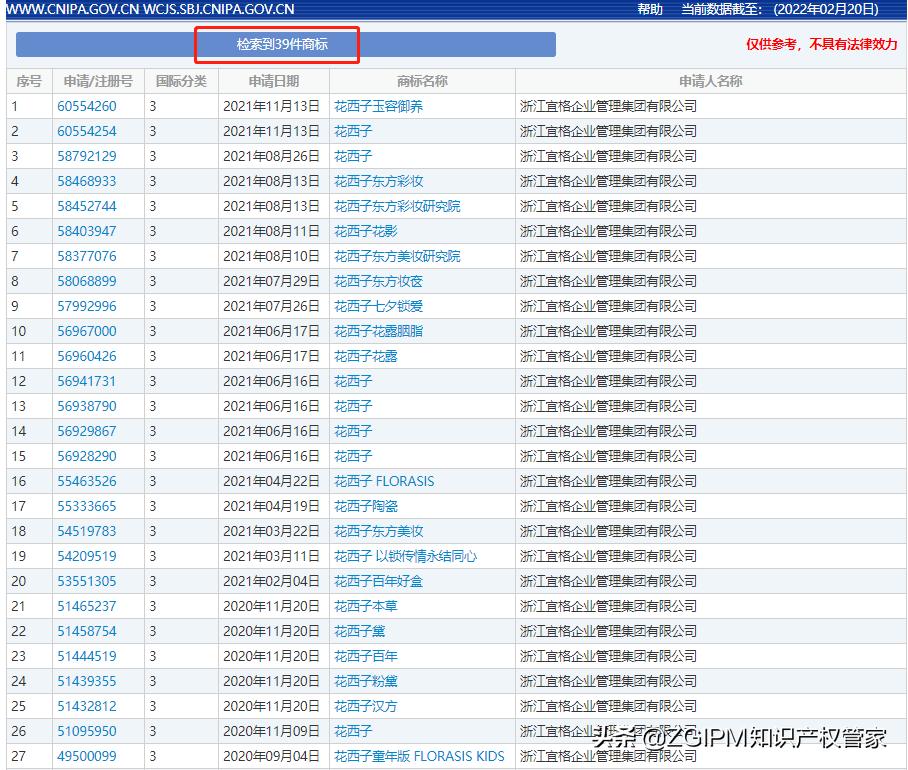The width and height of the screenshot is (908, 770).
Task: Open trademark 花西子七夕锁爱
Action: coord(379,306)
